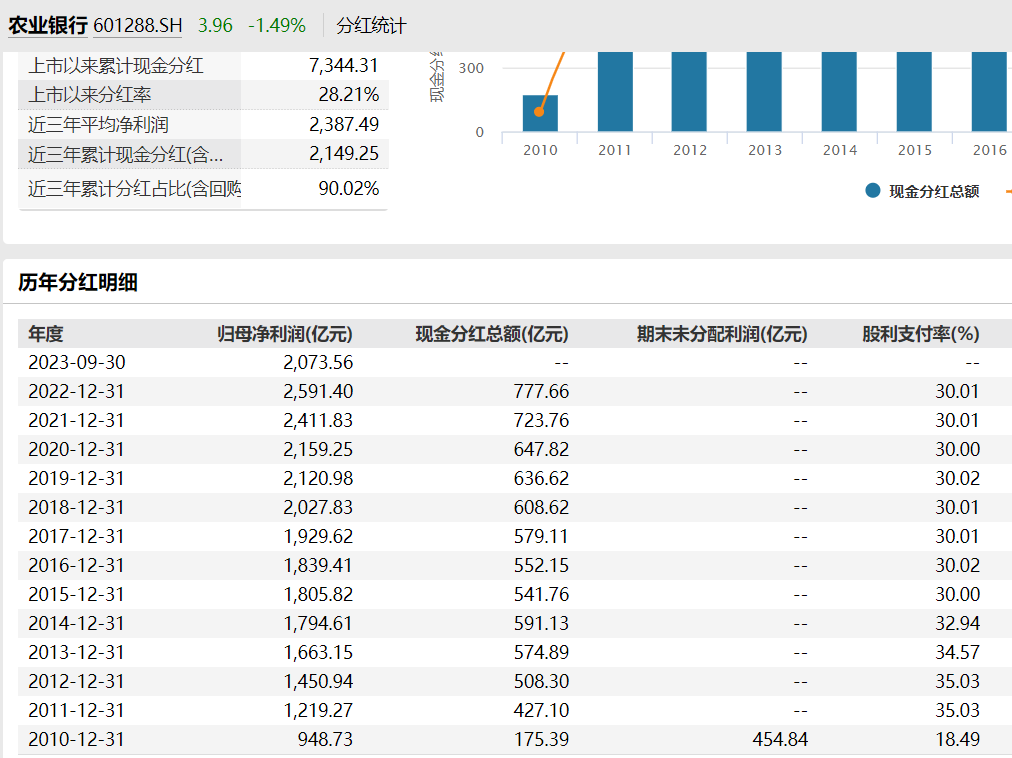The image size is (1012, 758).
Task: Select the 2014-12-31 row date
Action: tap(76, 624)
